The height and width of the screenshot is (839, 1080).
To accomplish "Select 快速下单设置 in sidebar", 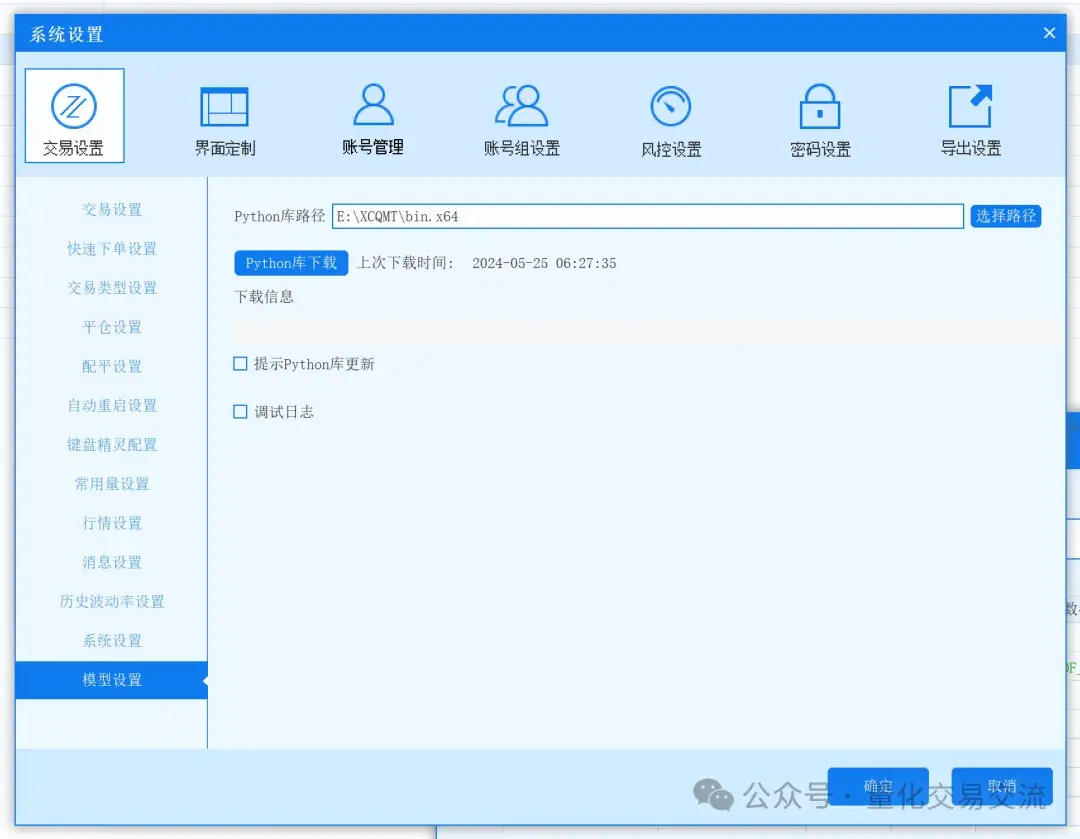I will coord(112,249).
